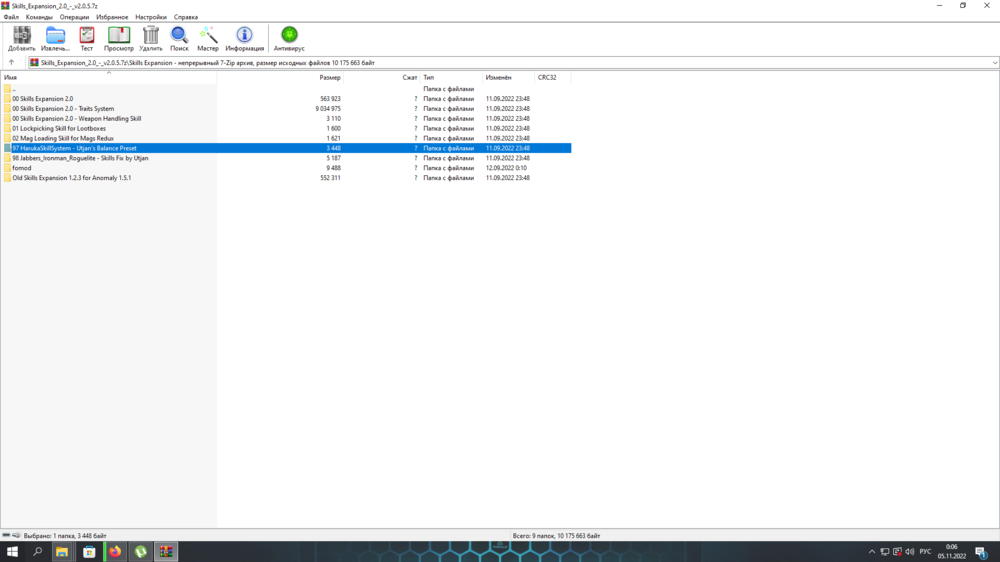Expand the archive path dropdown arrow
The image size is (1000, 562).
tap(994, 63)
